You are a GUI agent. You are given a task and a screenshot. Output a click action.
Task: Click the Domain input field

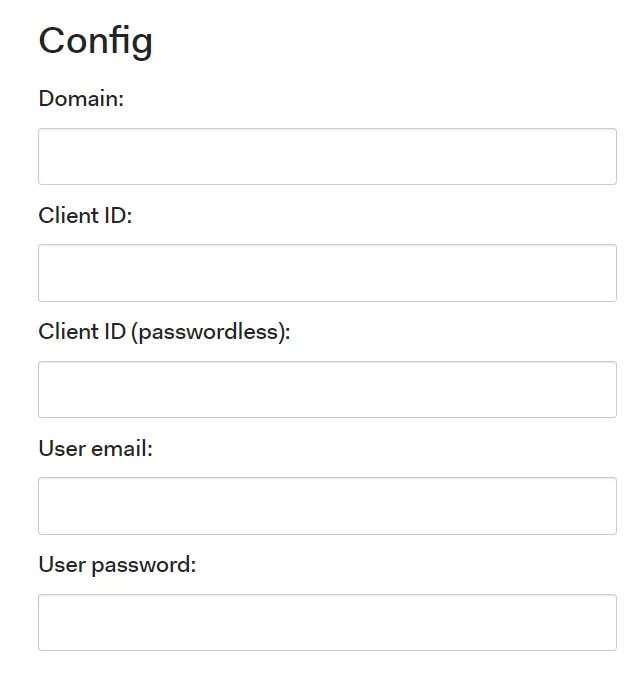[327, 156]
